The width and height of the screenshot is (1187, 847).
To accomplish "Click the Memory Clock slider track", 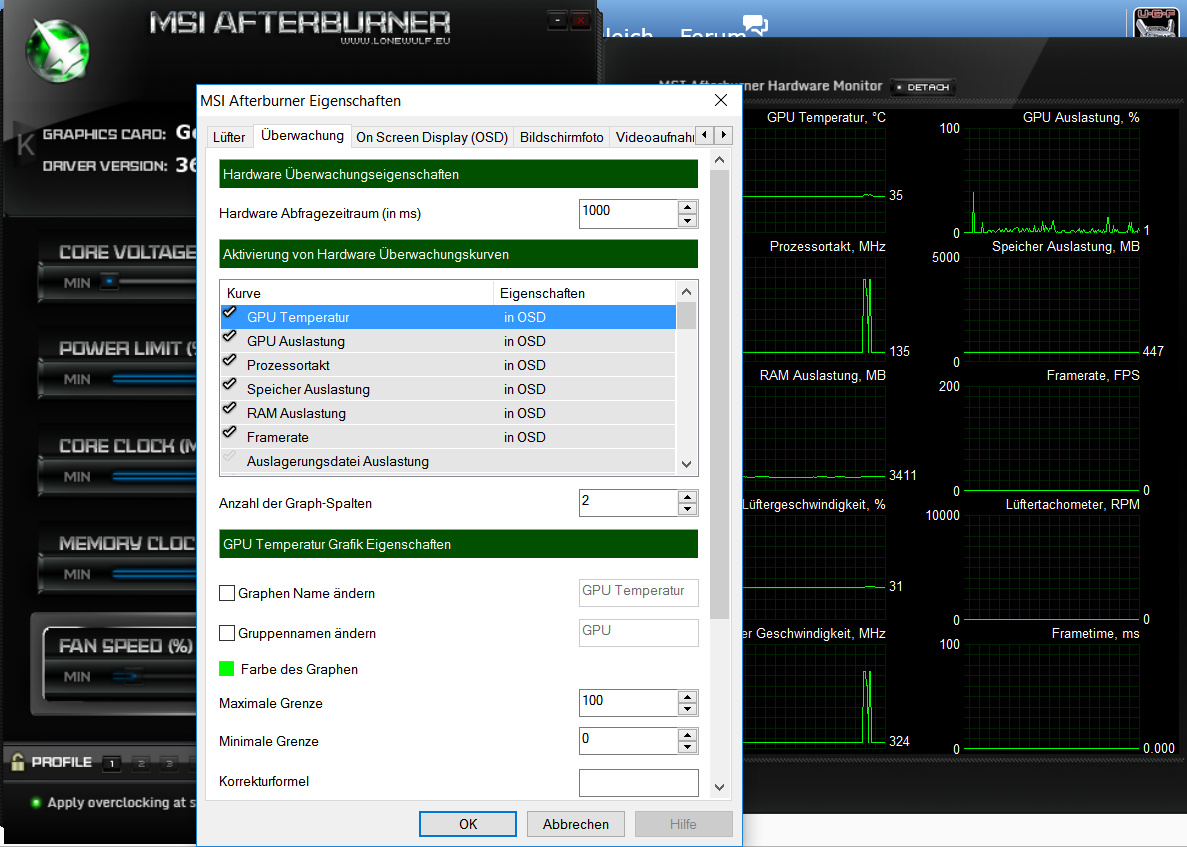I will pos(154,573).
